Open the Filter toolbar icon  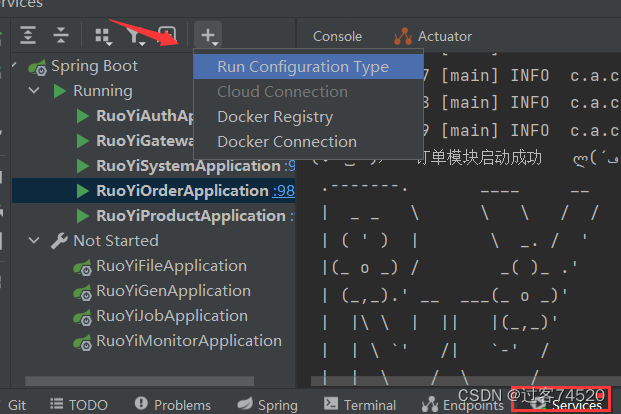(135, 36)
